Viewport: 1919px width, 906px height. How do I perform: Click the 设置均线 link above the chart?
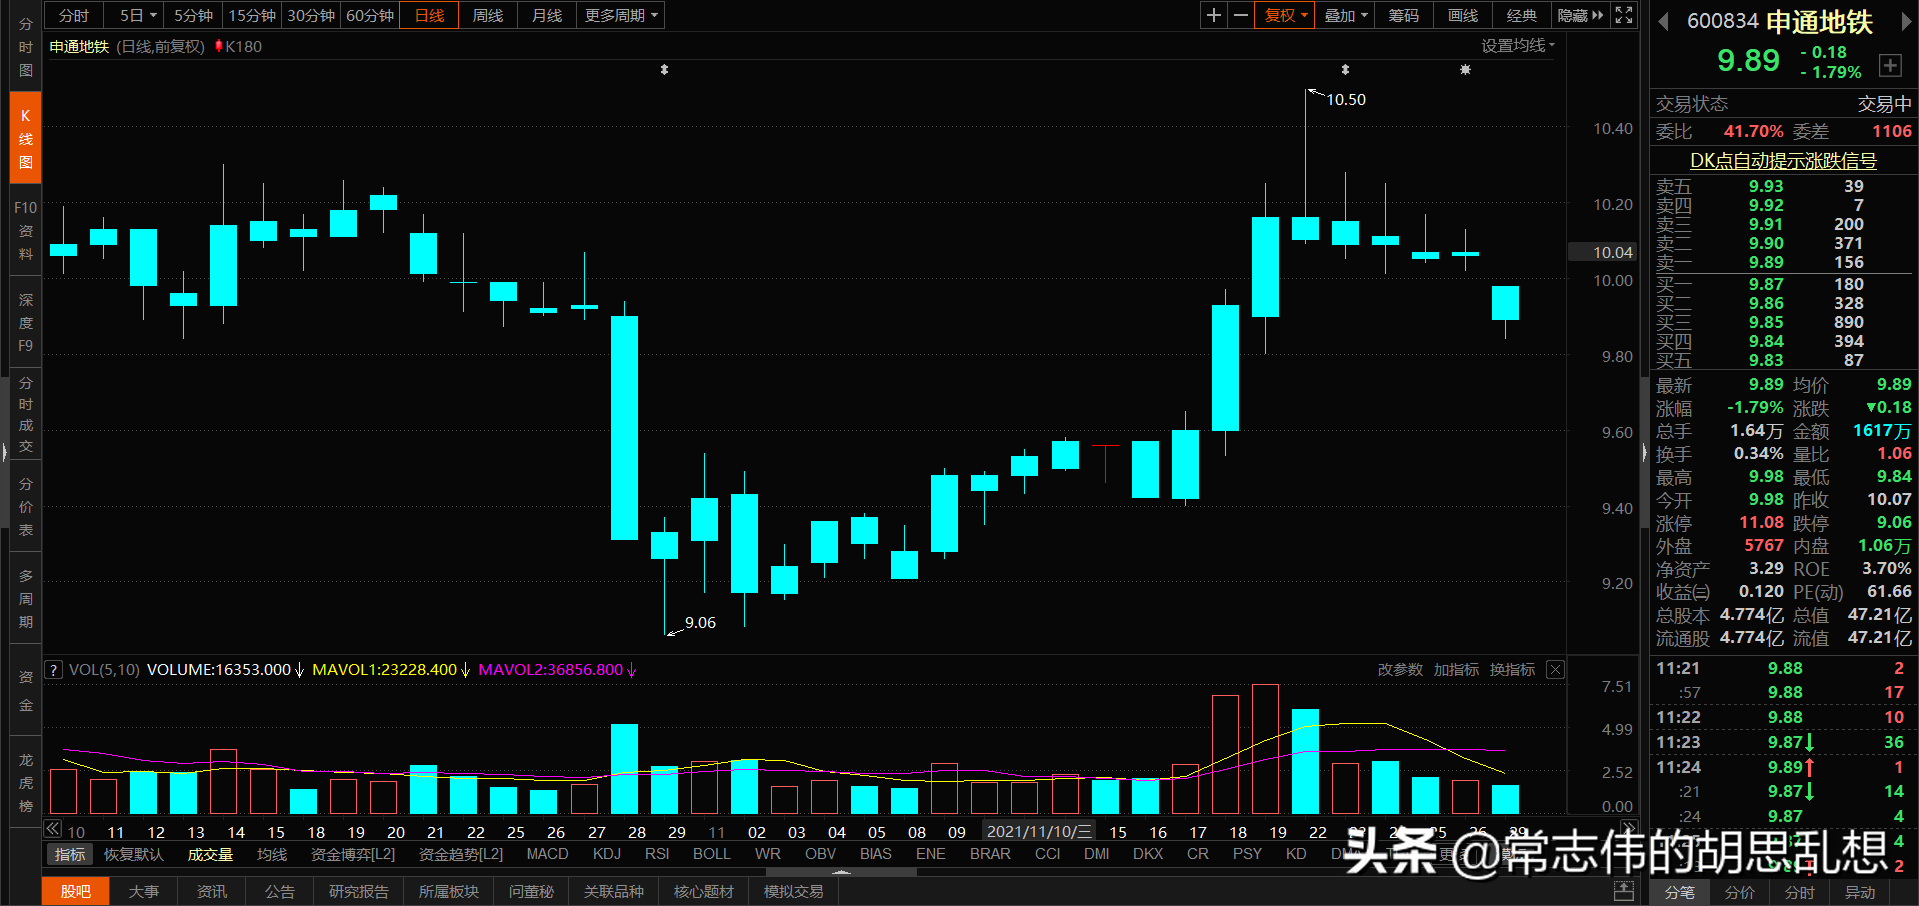tap(1513, 45)
